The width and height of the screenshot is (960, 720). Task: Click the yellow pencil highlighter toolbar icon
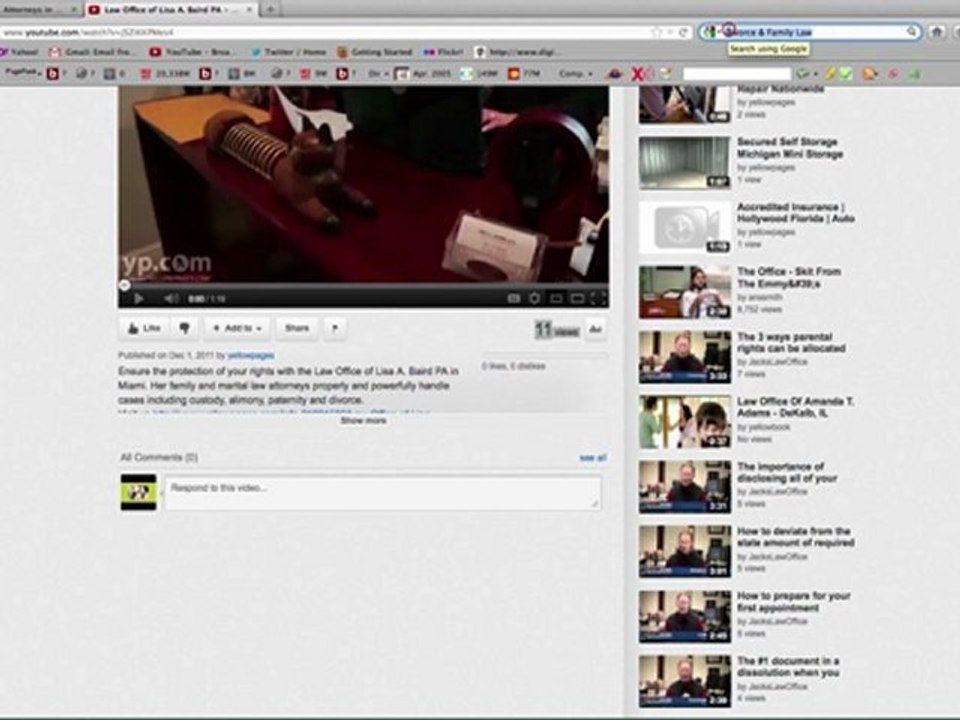coord(830,74)
